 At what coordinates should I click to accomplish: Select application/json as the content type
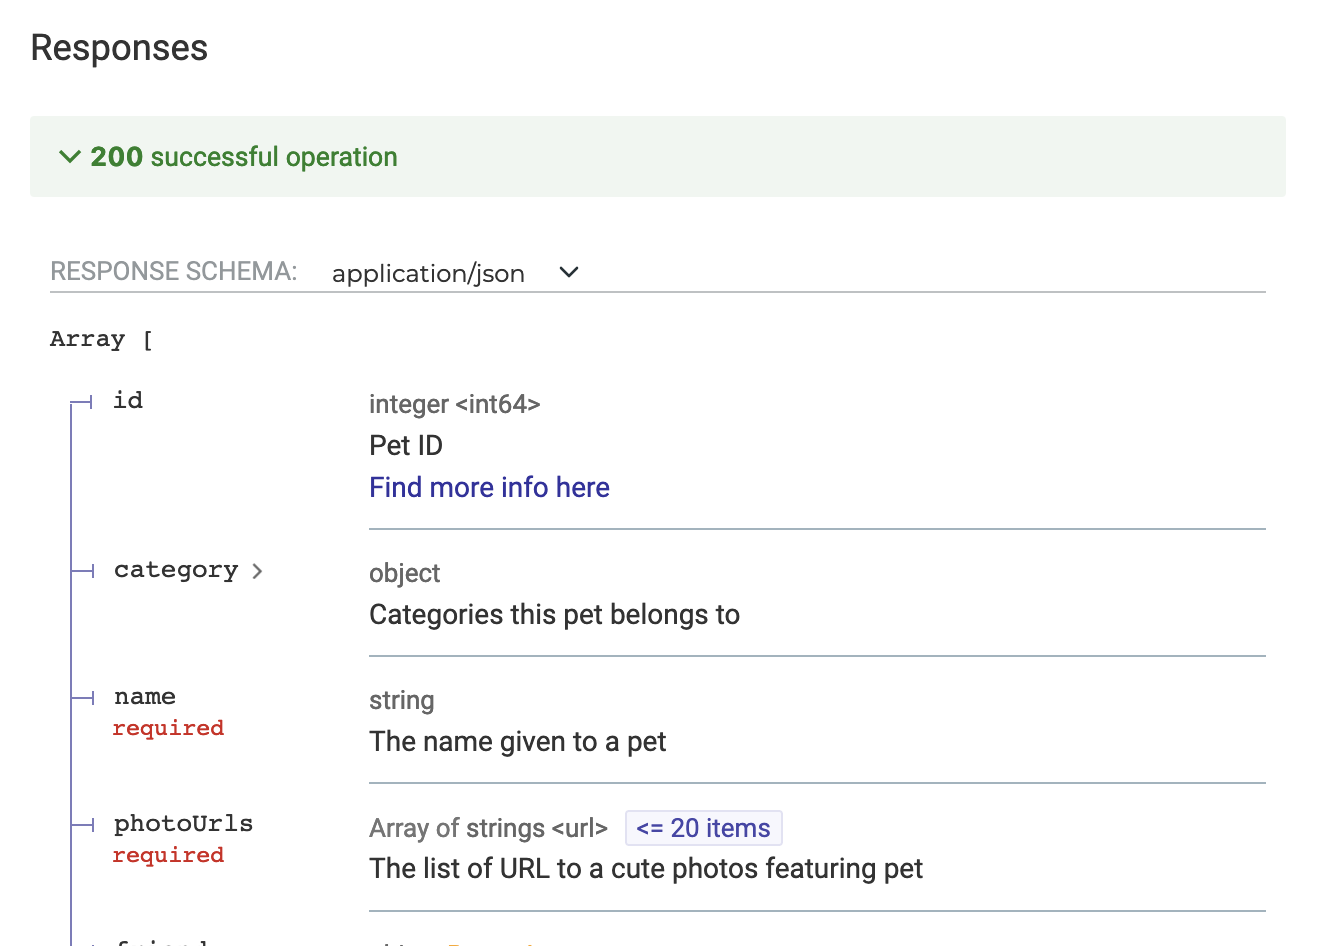428,272
